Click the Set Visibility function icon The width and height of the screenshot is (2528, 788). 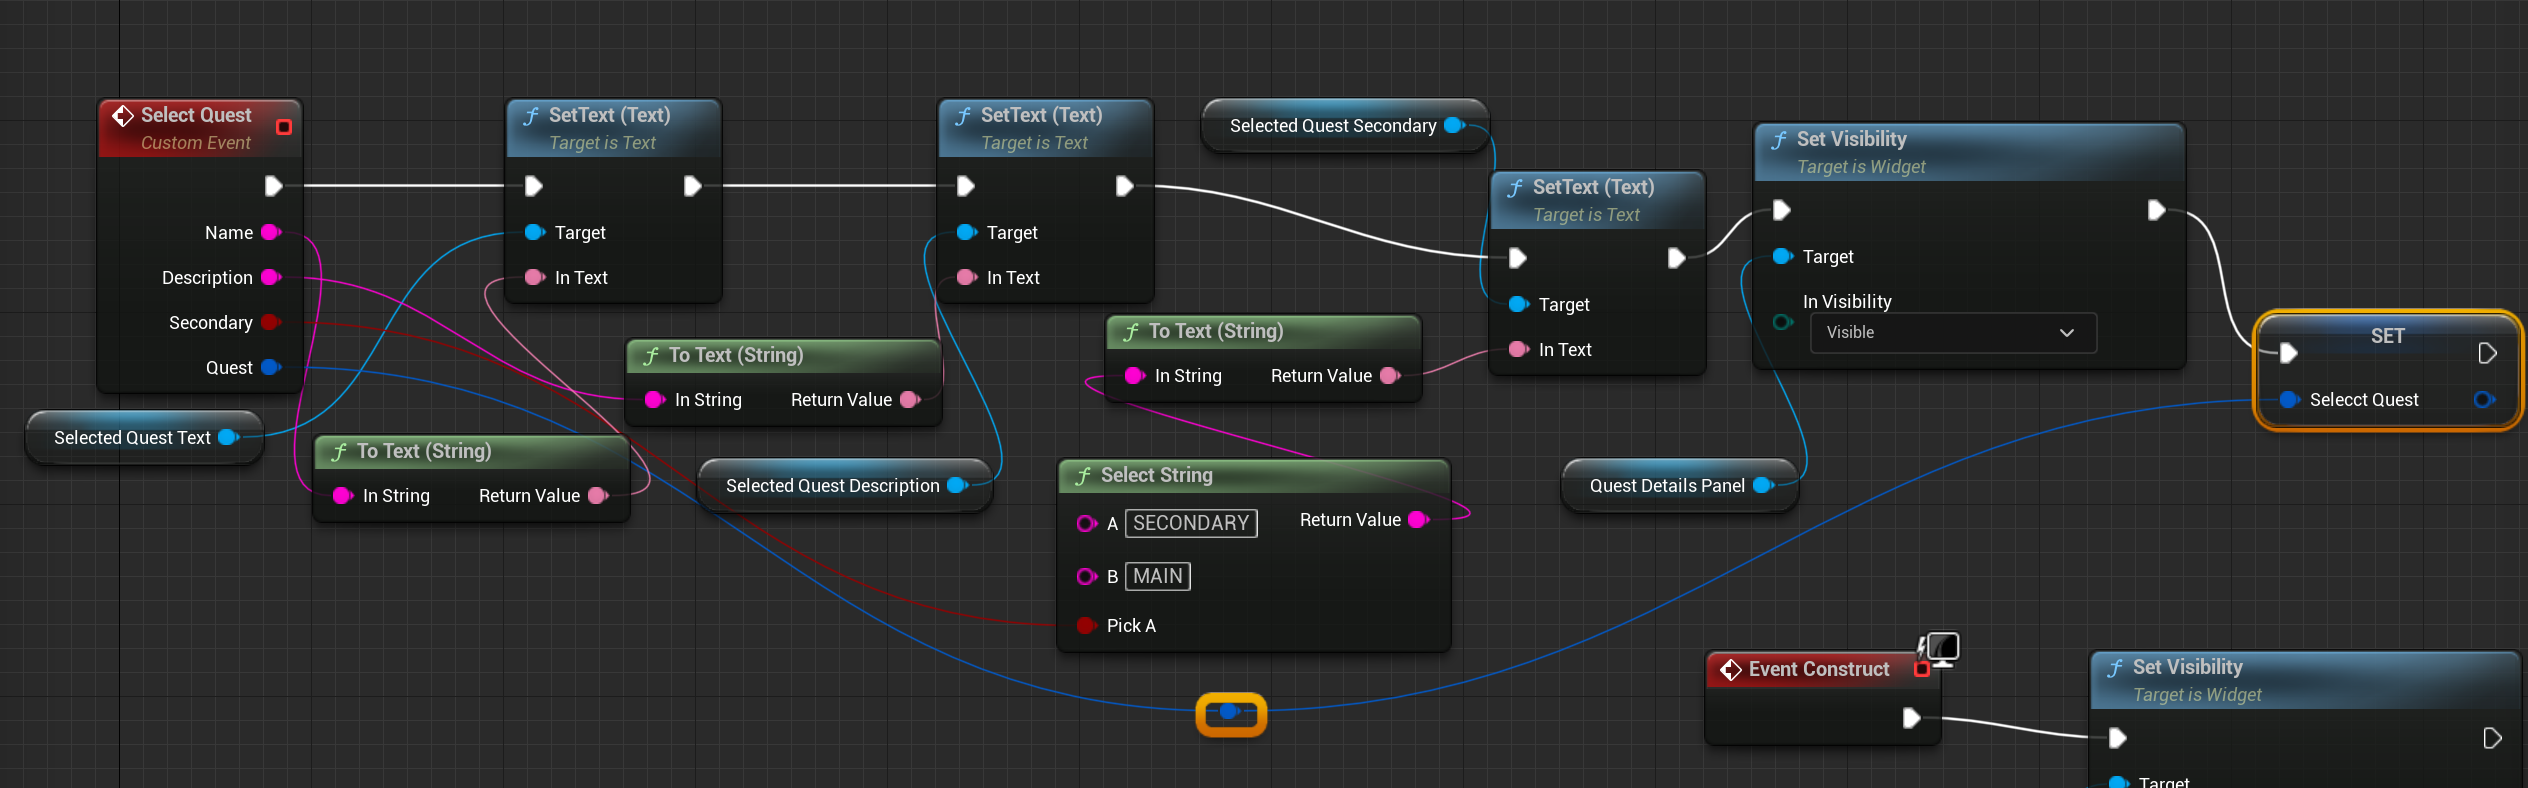point(1779,140)
